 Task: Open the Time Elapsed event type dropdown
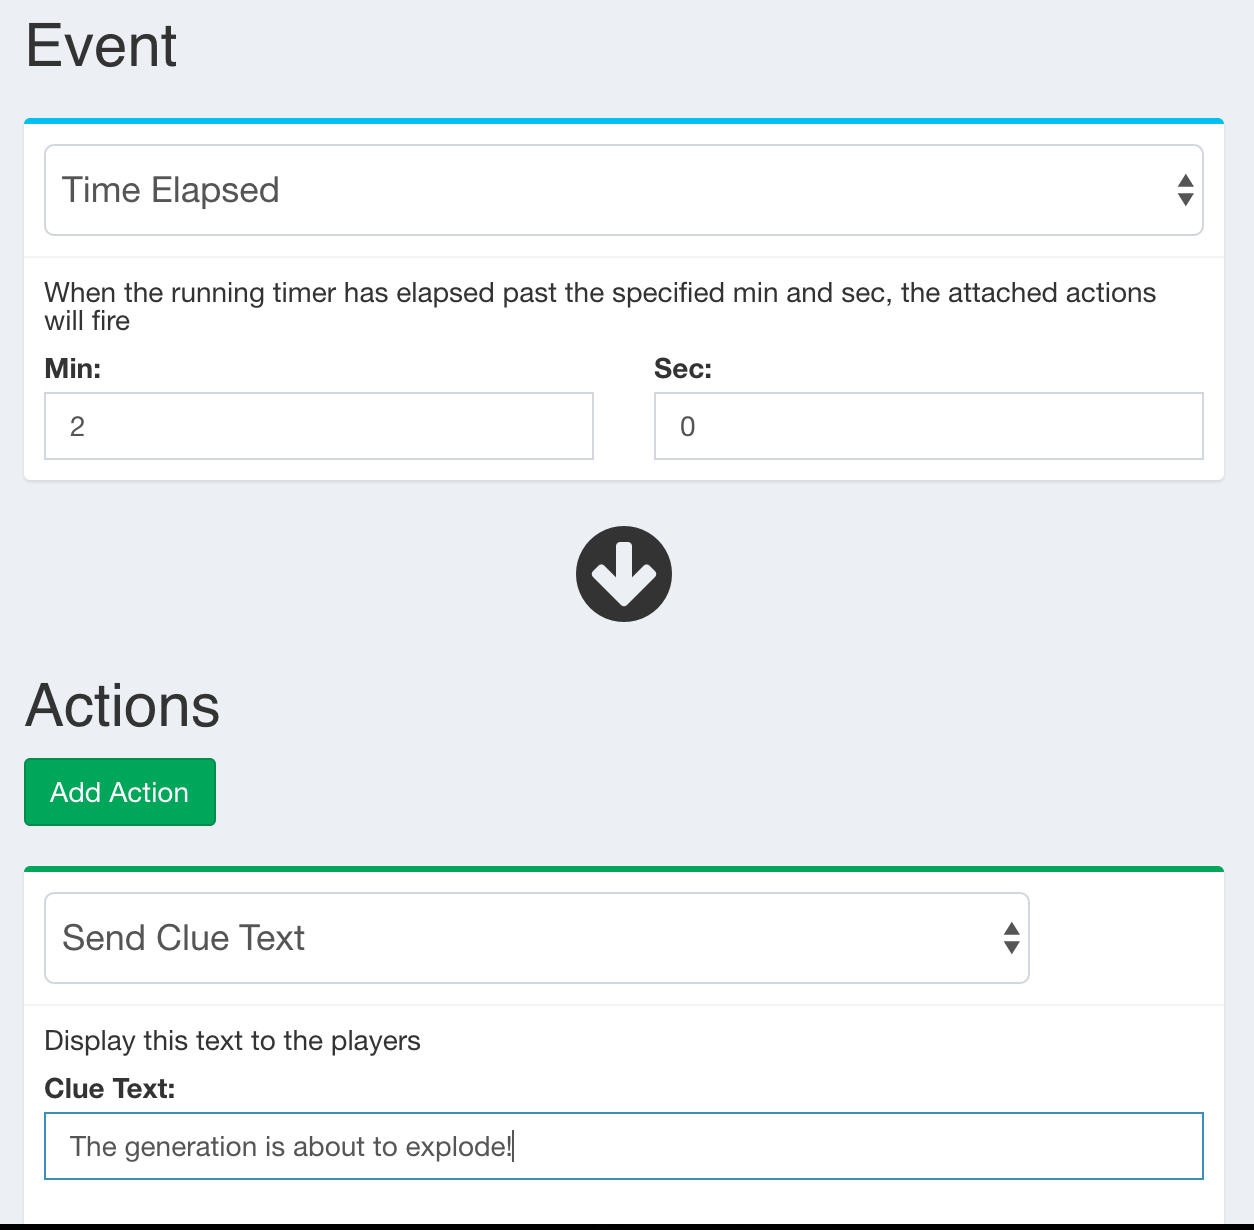pos(624,190)
